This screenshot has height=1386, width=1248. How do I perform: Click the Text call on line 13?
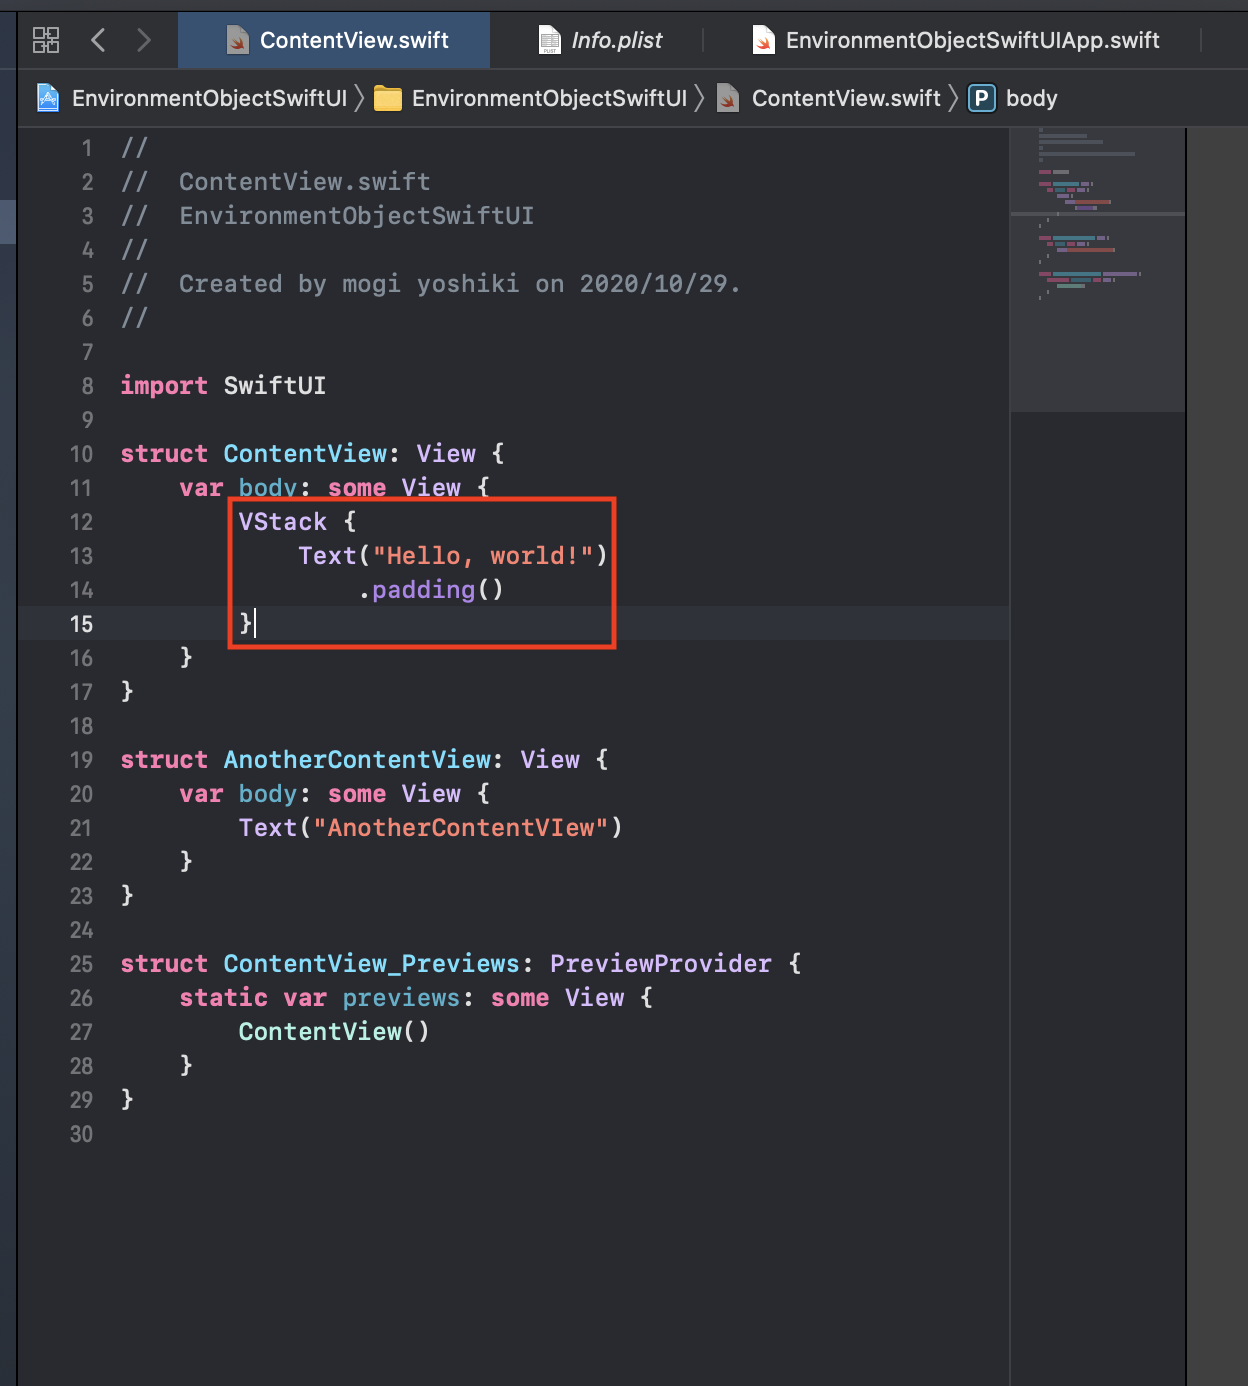327,556
